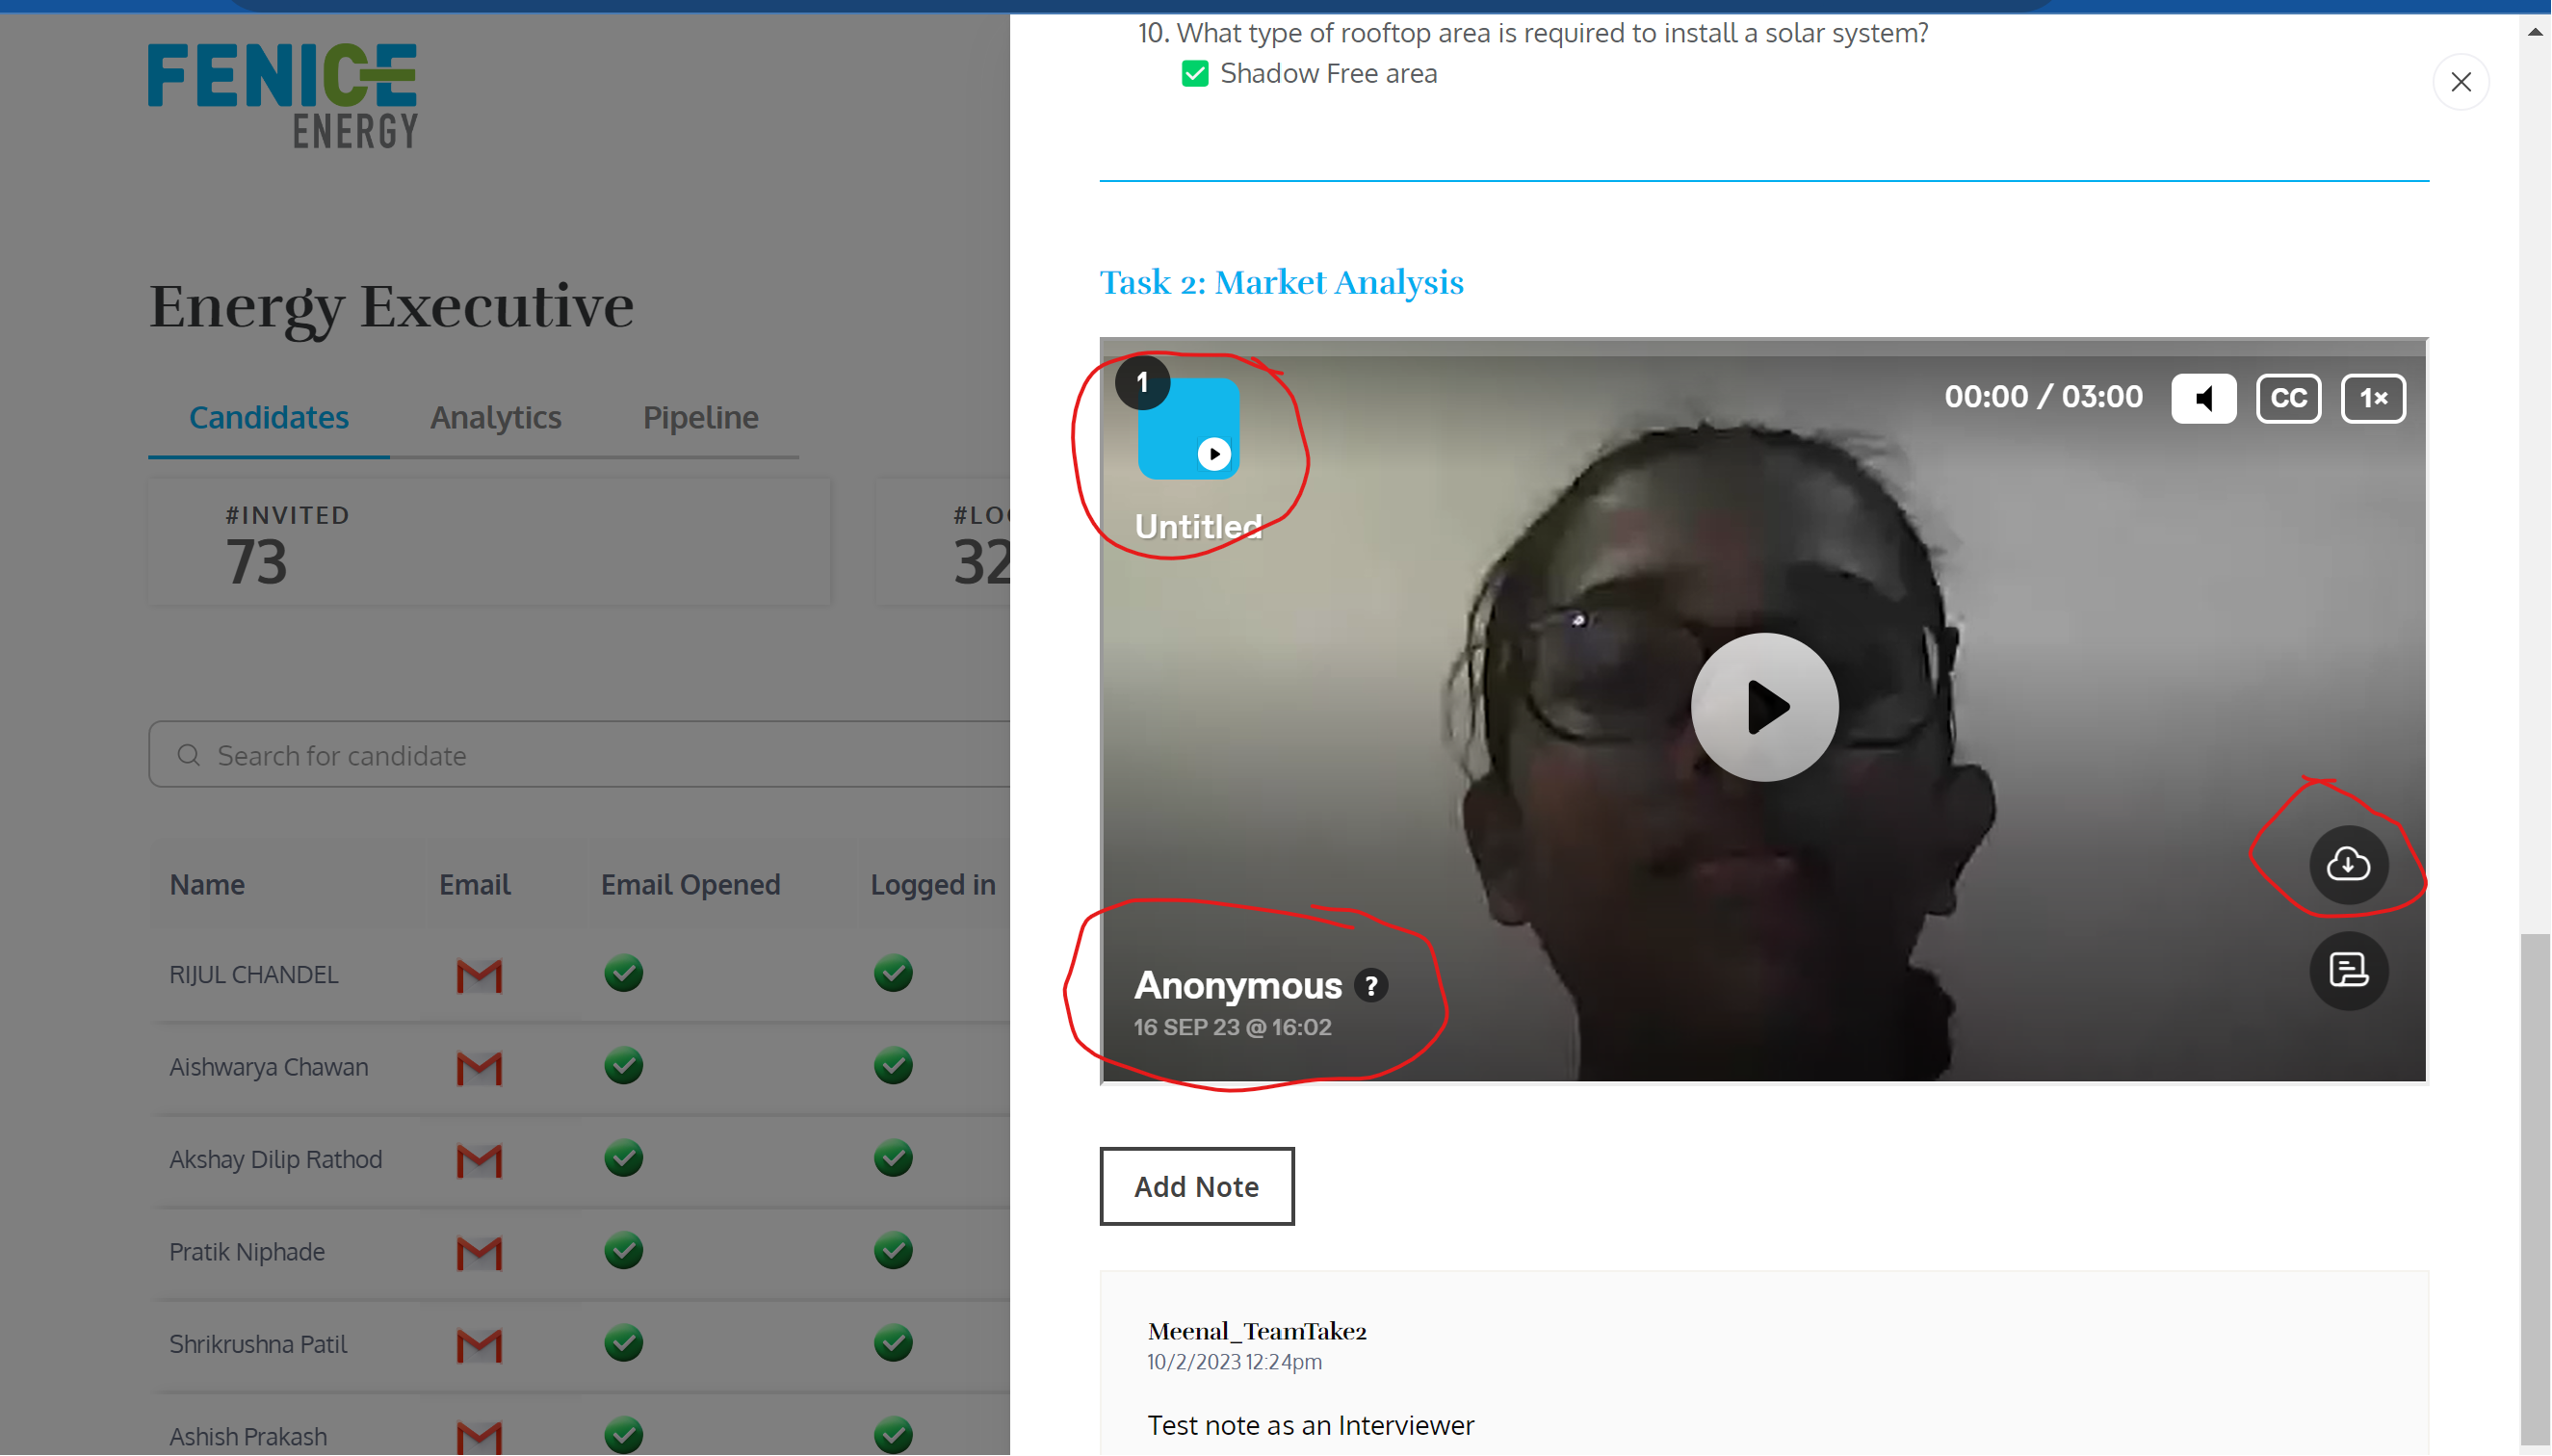Image resolution: width=2552 pixels, height=1456 pixels.
Task: Click the Fenice Energy logo
Action: [x=283, y=95]
